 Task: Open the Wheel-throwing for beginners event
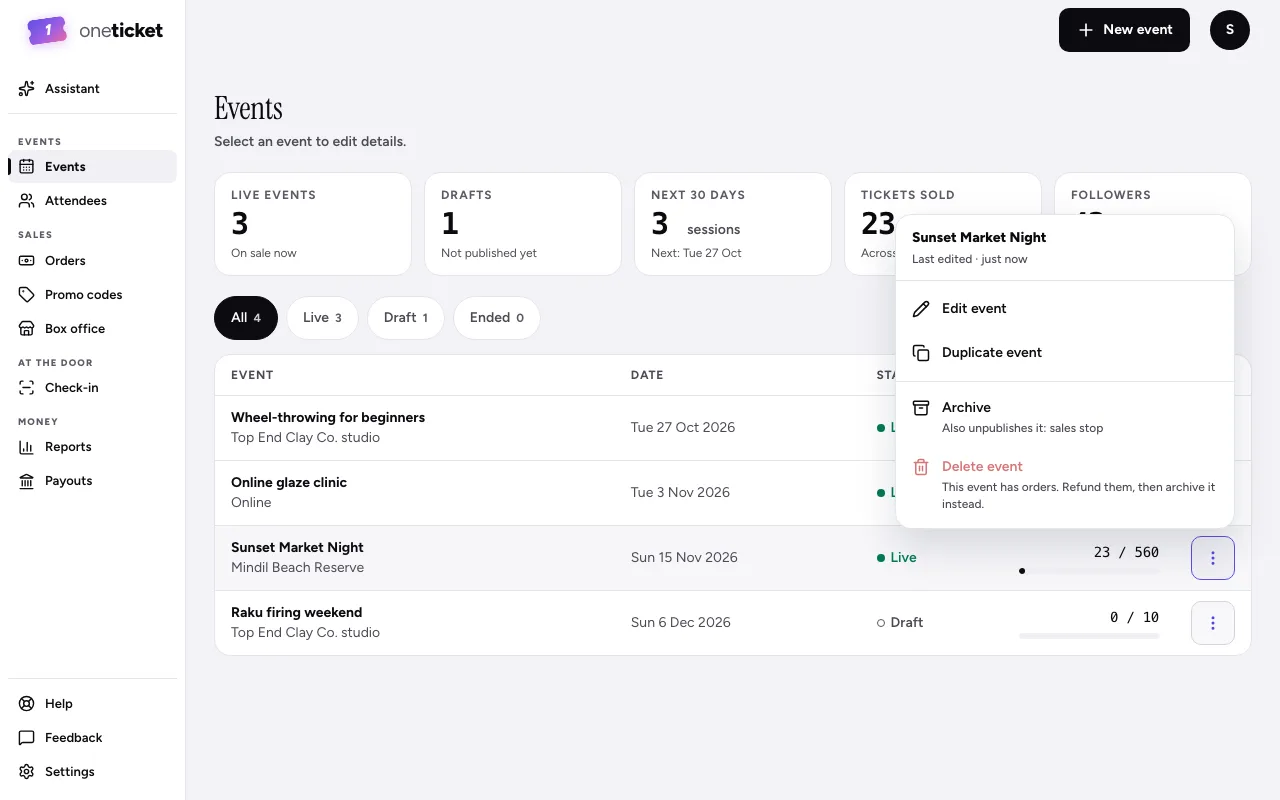pos(328,418)
